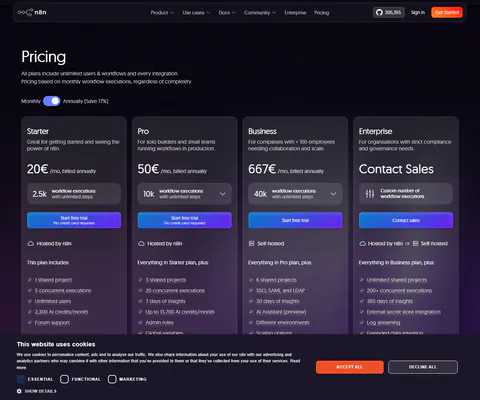480x400 pixels.
Task: Click the 200+ concurrent executions item
Action: point(399,291)
